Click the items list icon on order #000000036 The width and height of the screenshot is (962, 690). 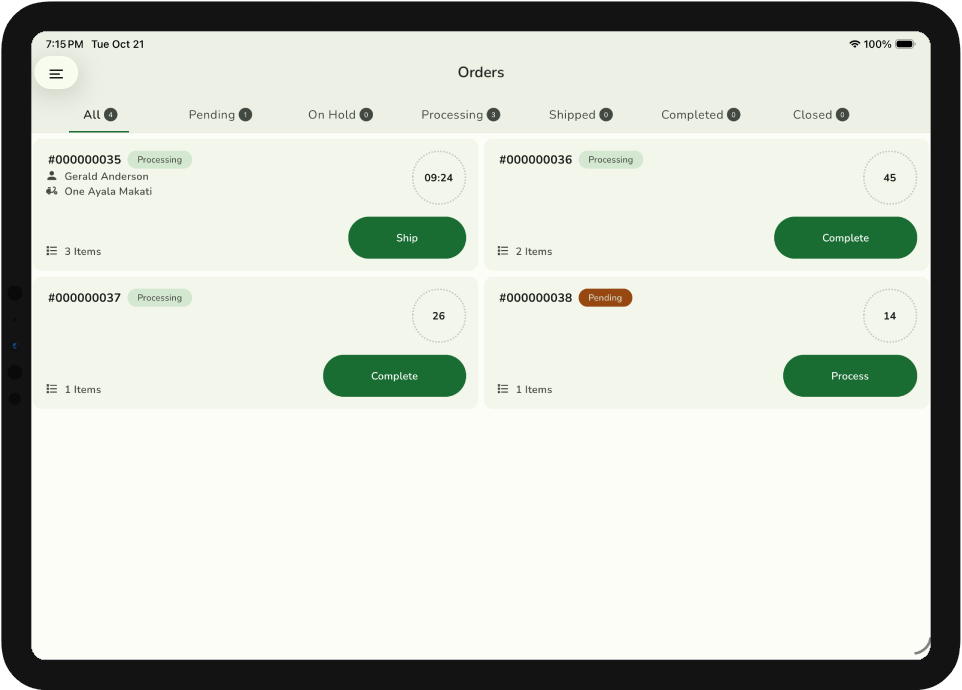[503, 251]
